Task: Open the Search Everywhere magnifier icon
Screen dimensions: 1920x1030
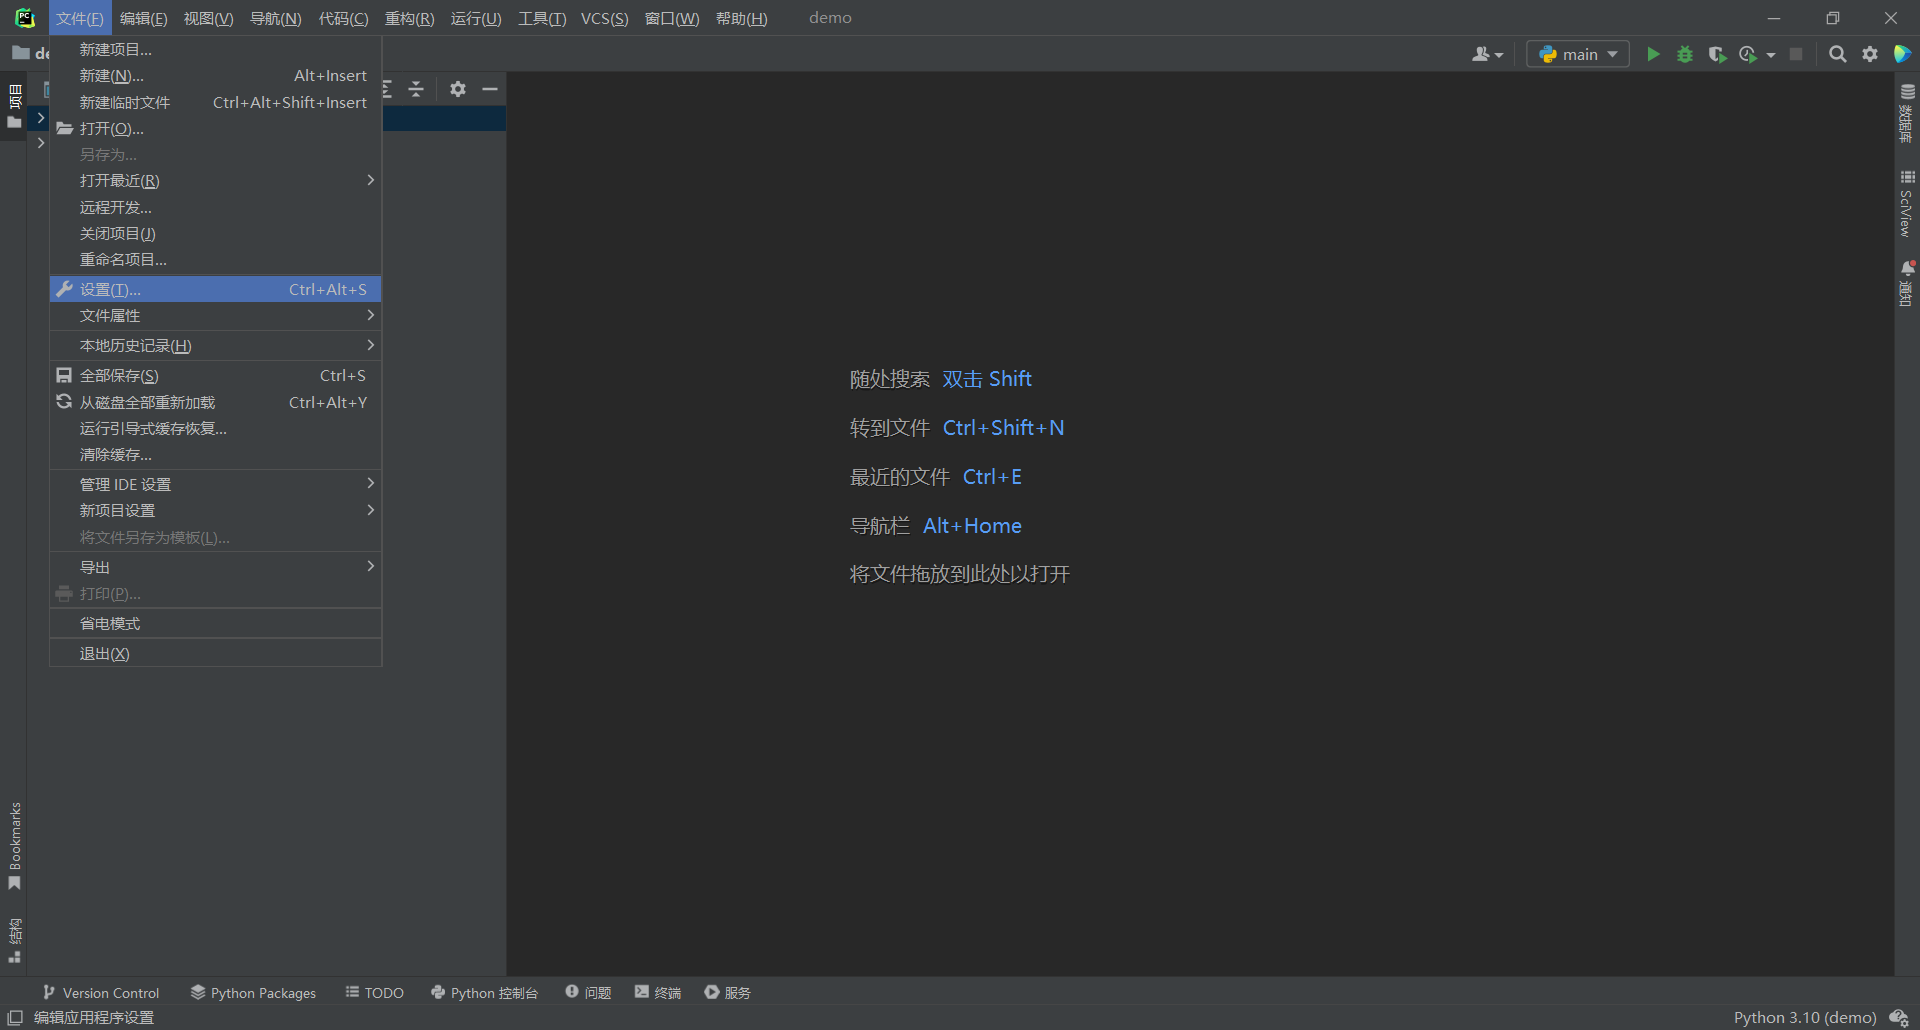Action: pos(1837,54)
